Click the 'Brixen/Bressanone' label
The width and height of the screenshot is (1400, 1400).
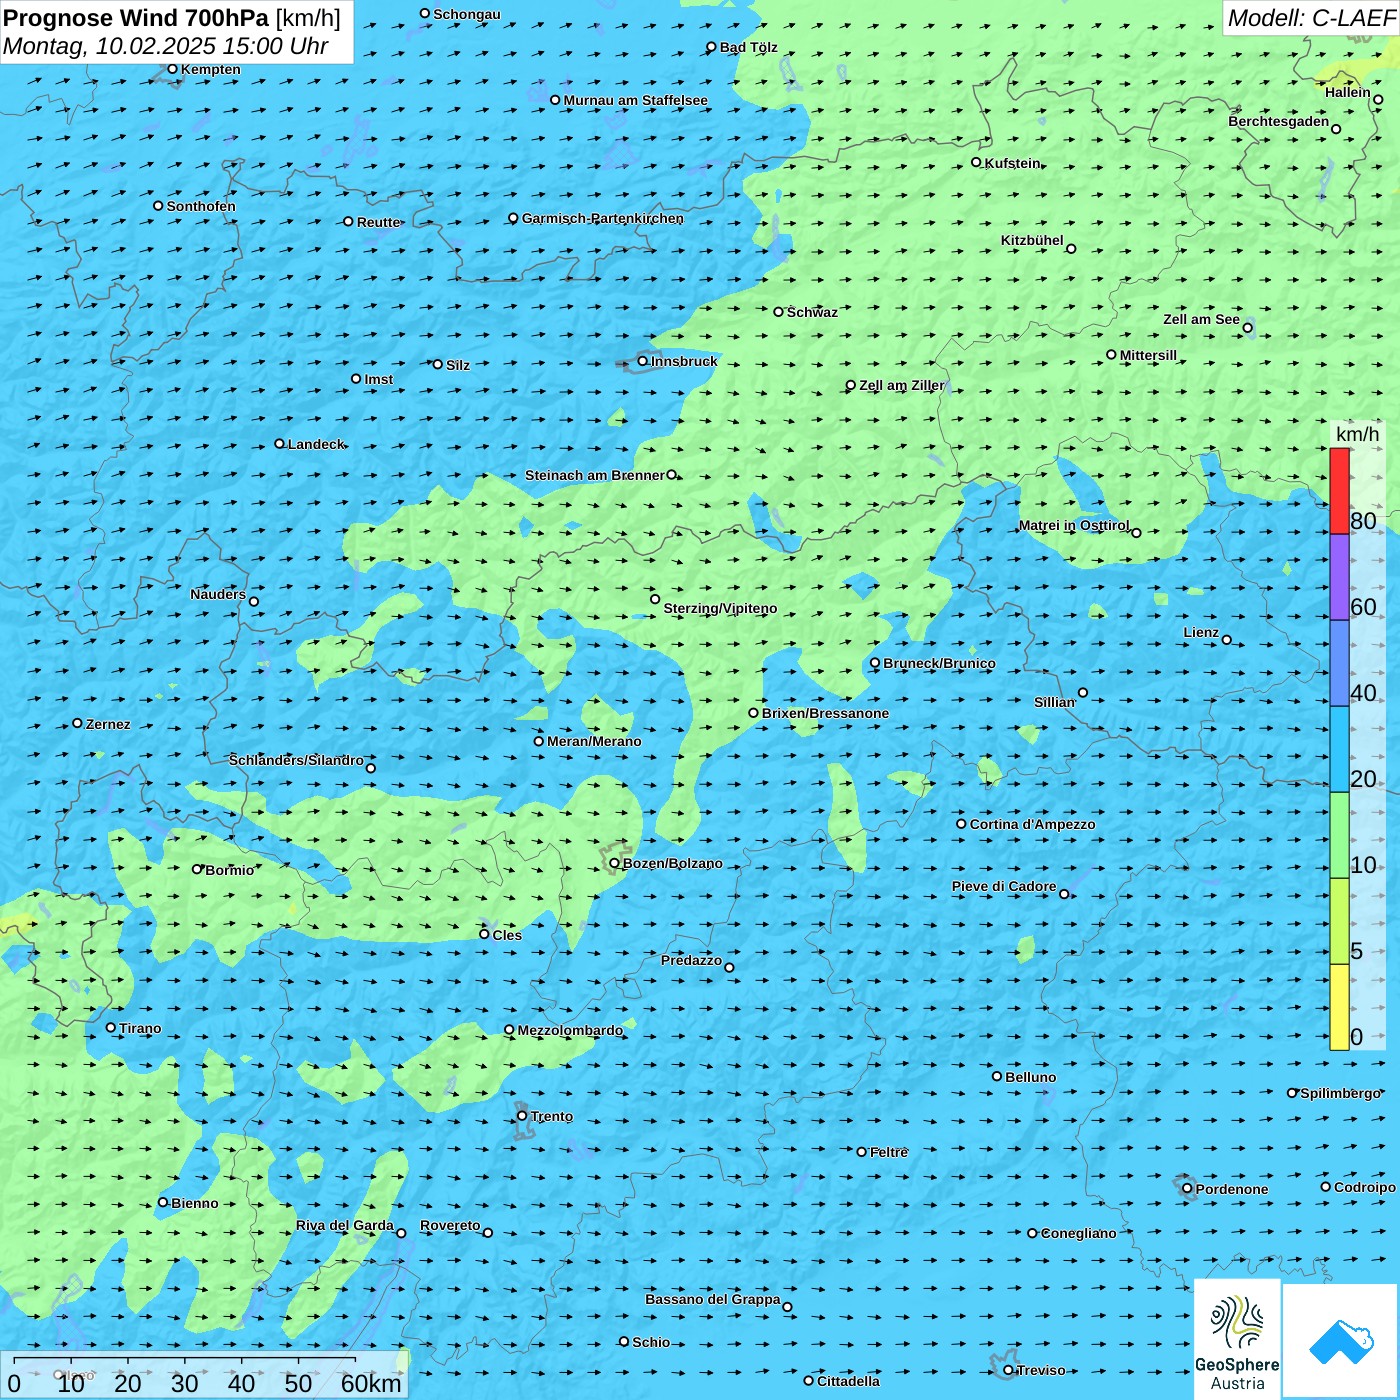click(825, 713)
